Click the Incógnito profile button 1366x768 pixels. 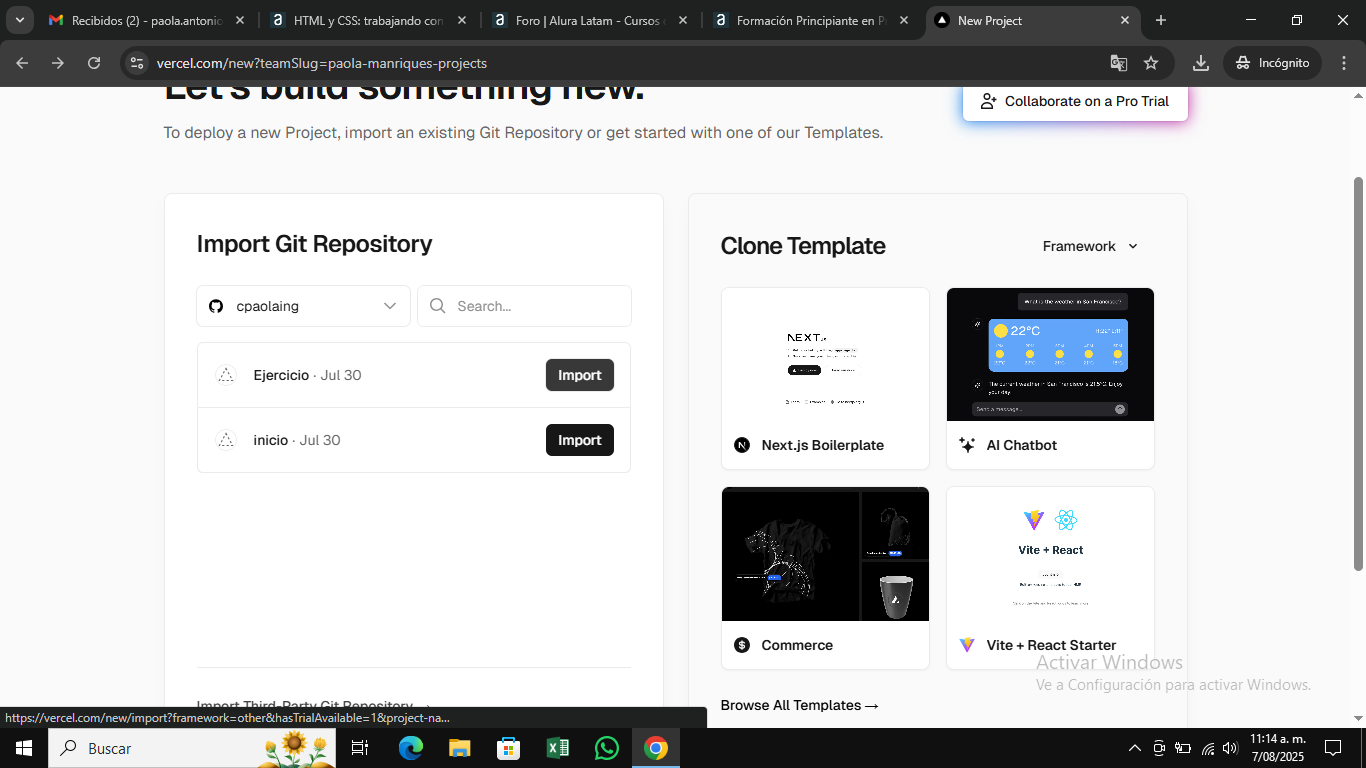tap(1272, 63)
